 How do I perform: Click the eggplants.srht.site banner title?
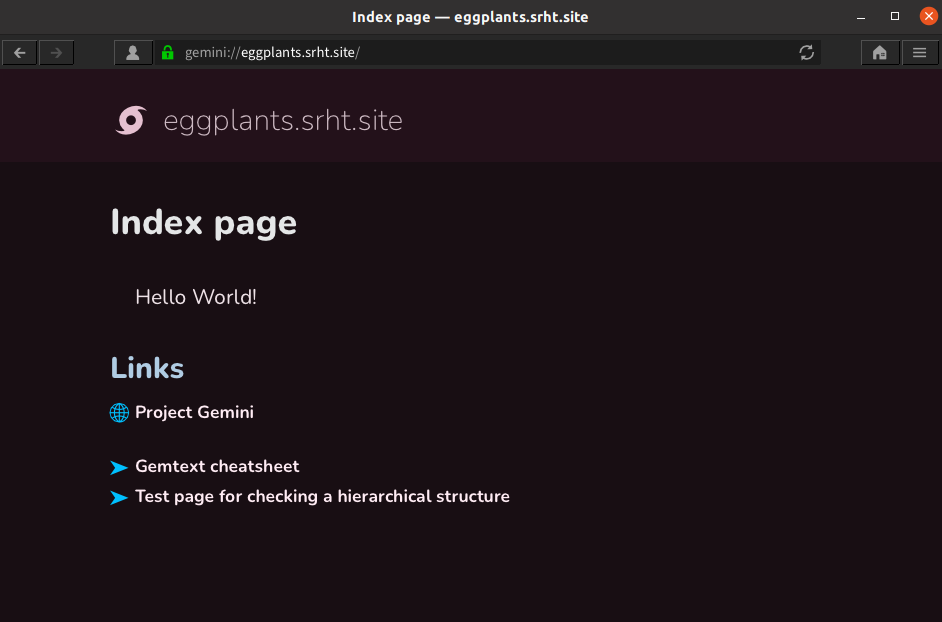(x=283, y=121)
